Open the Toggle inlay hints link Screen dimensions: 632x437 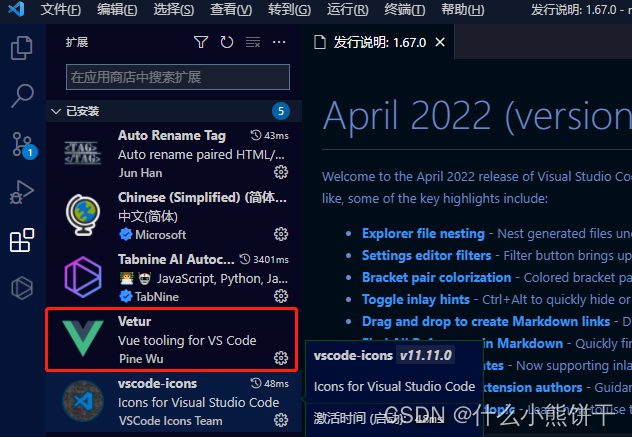(416, 300)
